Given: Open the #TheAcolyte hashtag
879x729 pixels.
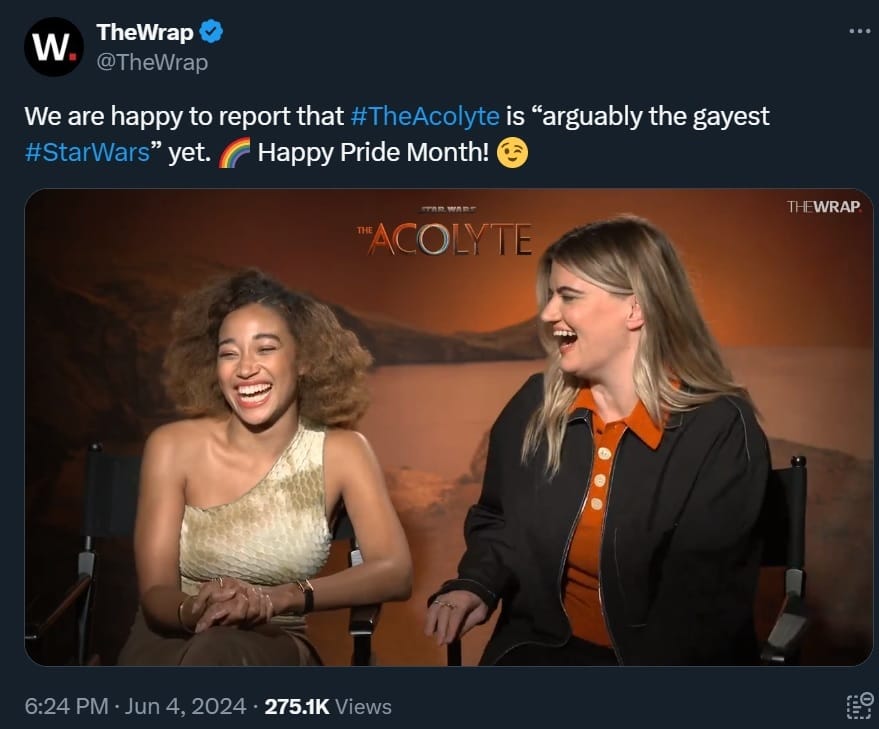Looking at the screenshot, I should click(424, 117).
